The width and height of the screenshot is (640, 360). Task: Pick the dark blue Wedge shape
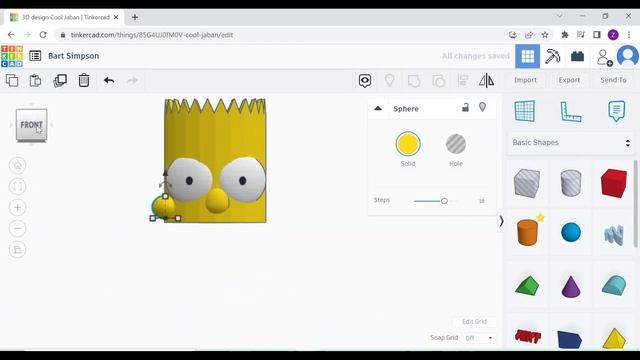[569, 339]
